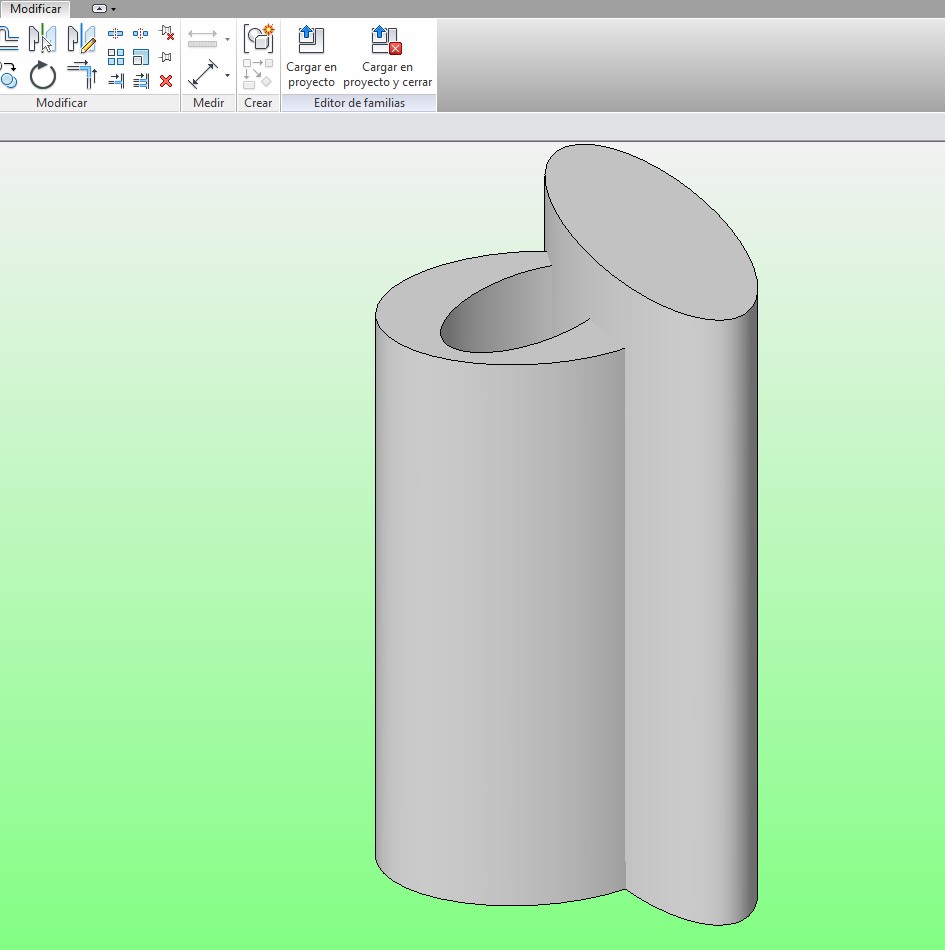Viewport: 945px width, 950px height.
Task: Choose the Array tool
Action: tap(116, 57)
